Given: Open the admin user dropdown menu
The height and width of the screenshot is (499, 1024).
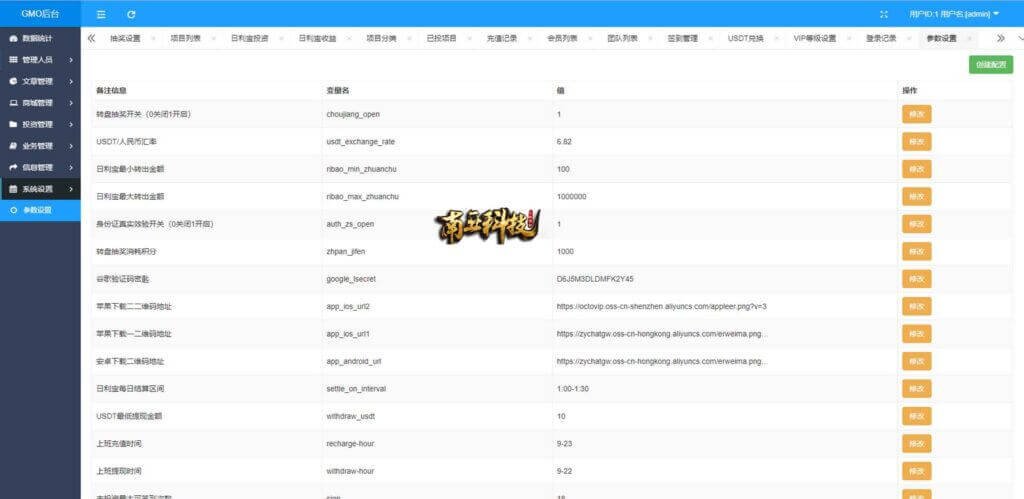Looking at the screenshot, I should click(953, 14).
